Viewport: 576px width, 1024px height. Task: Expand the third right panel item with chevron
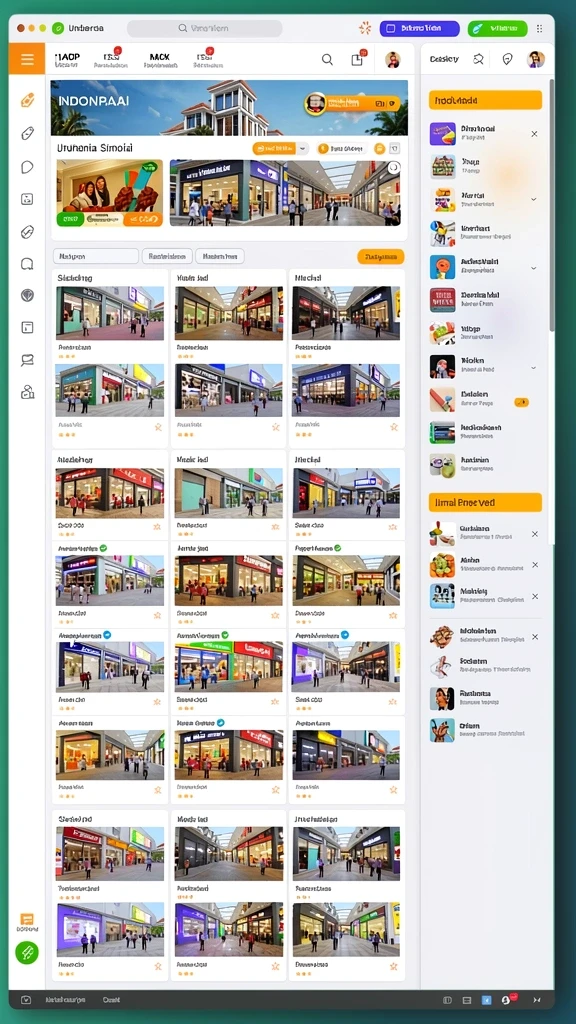(x=534, y=199)
